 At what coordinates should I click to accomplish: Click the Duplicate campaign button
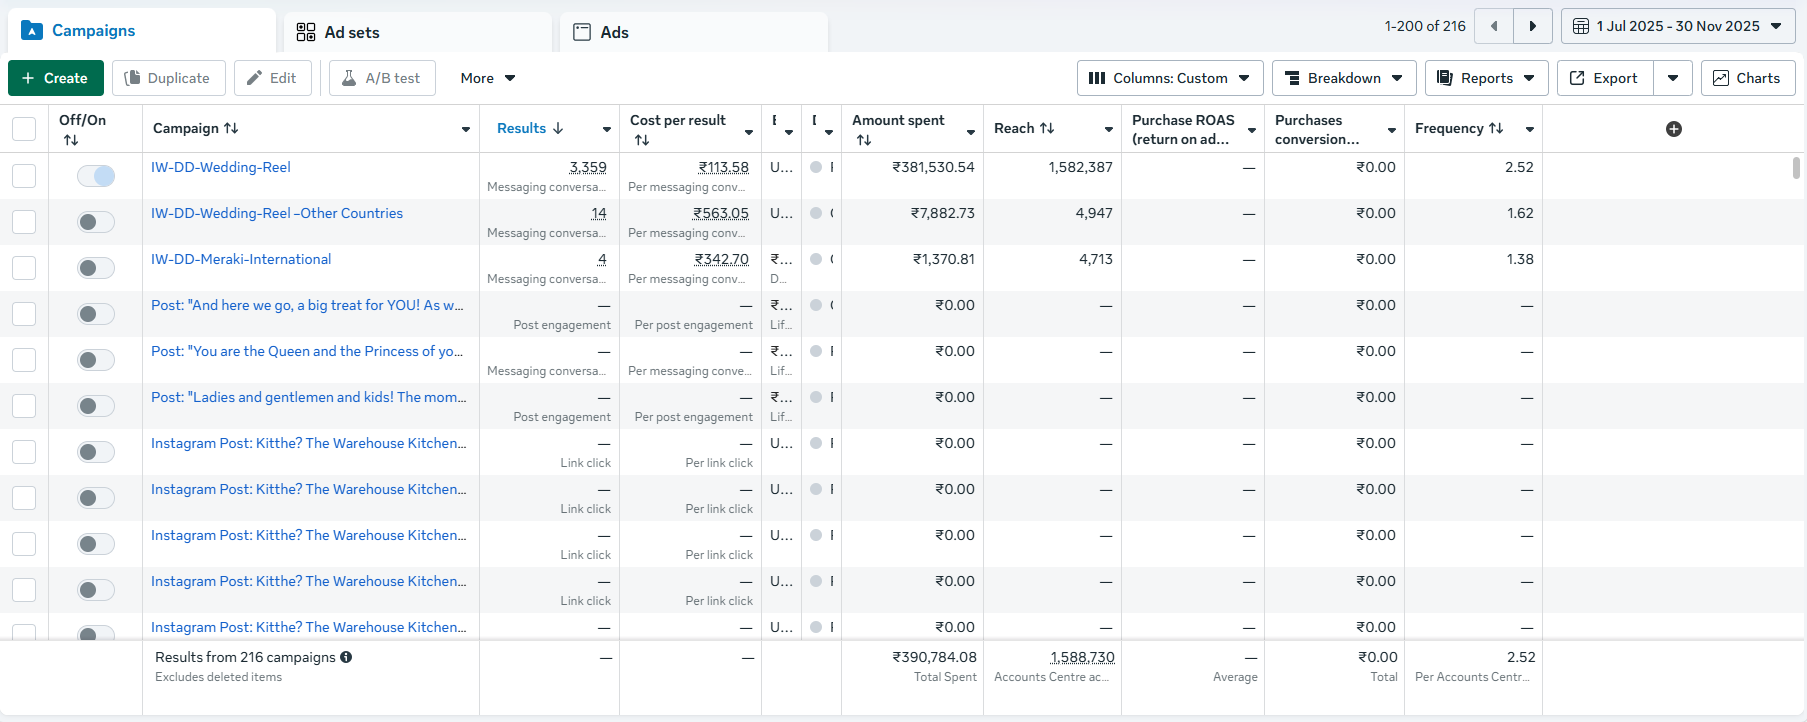(168, 78)
